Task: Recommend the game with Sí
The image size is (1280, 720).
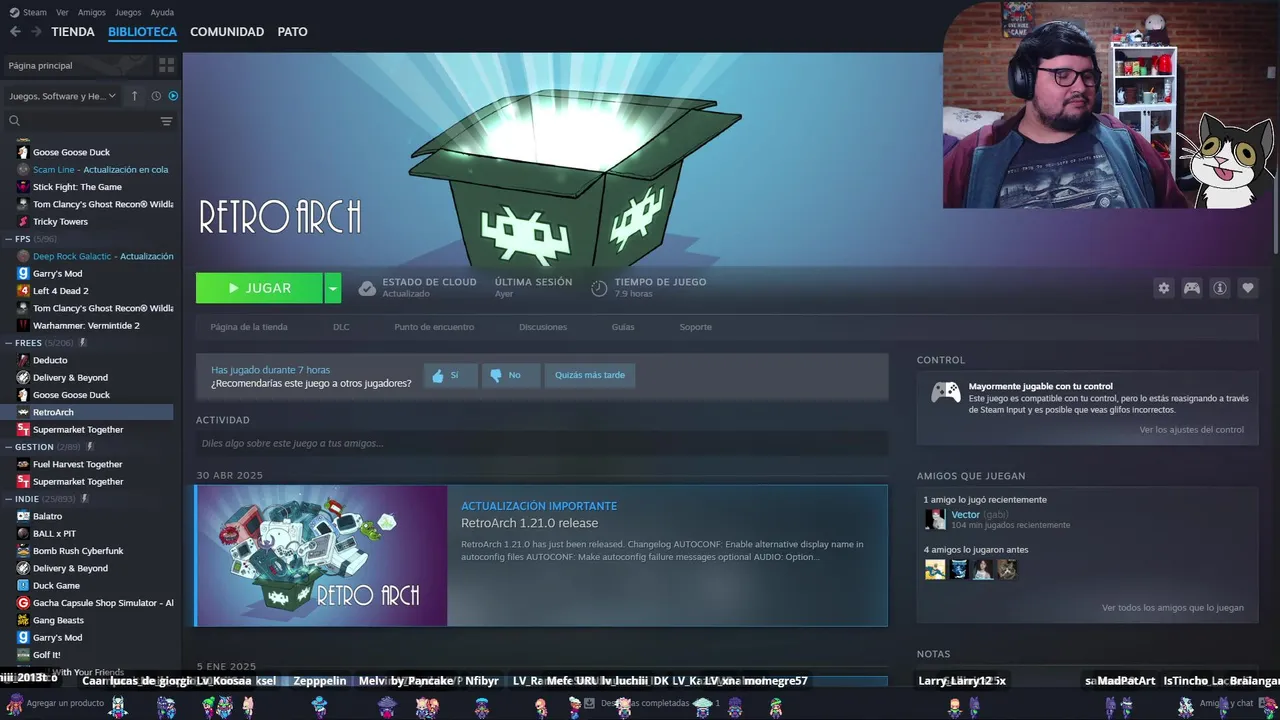Action: click(x=450, y=375)
